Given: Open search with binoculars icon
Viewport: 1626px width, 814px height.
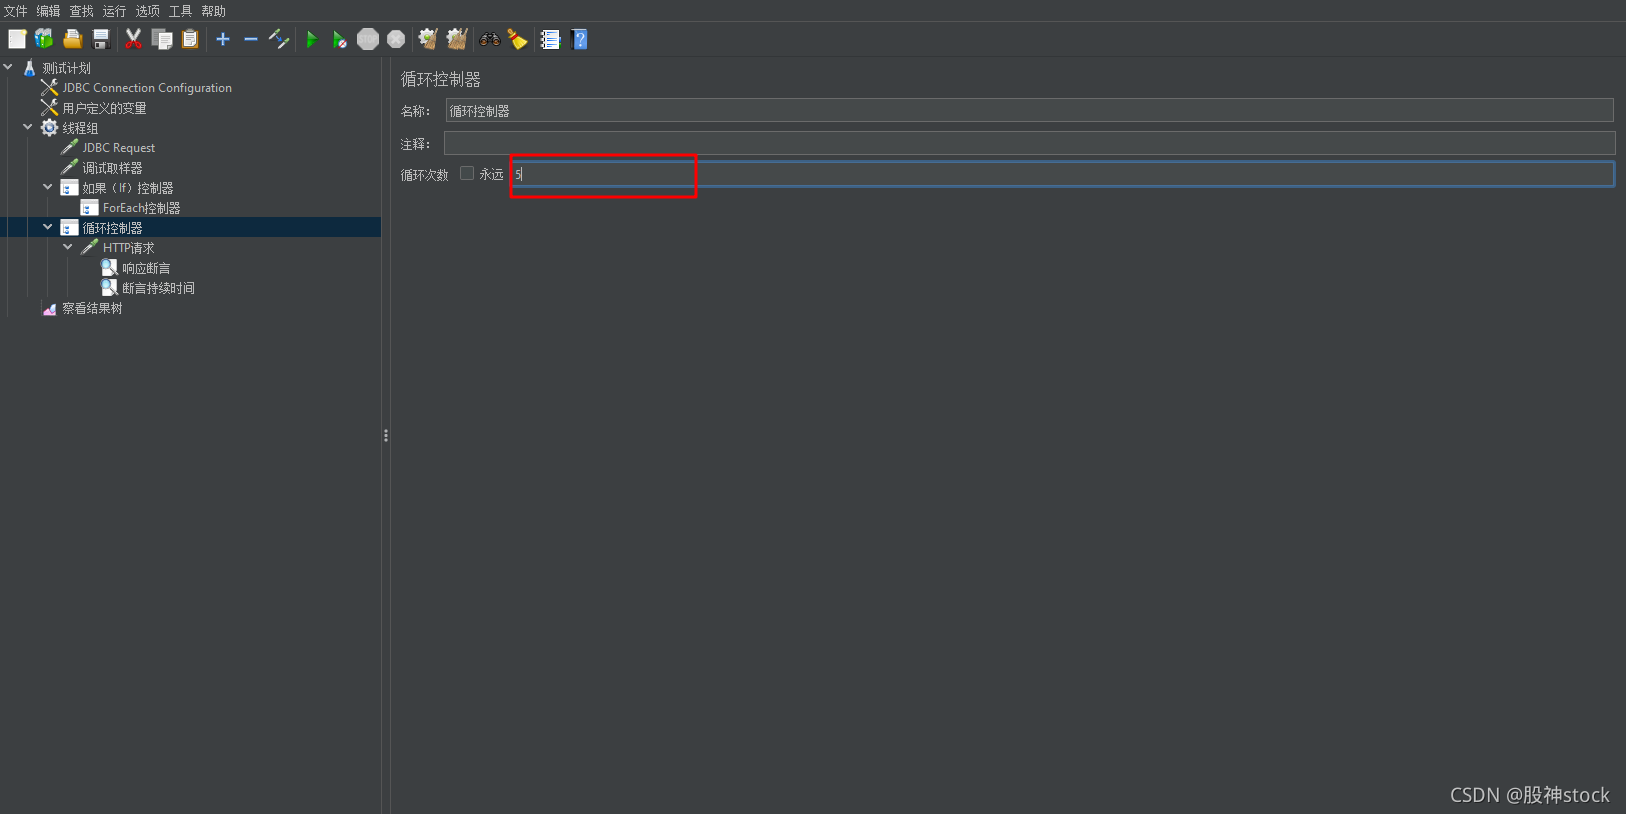Looking at the screenshot, I should (490, 39).
